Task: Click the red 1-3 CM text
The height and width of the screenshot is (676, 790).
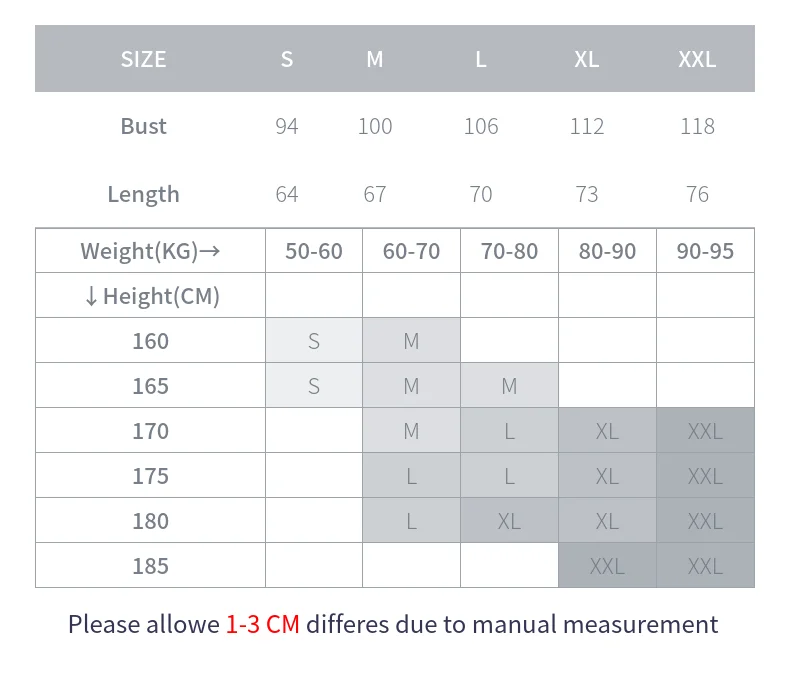Action: pyautogui.click(x=262, y=625)
